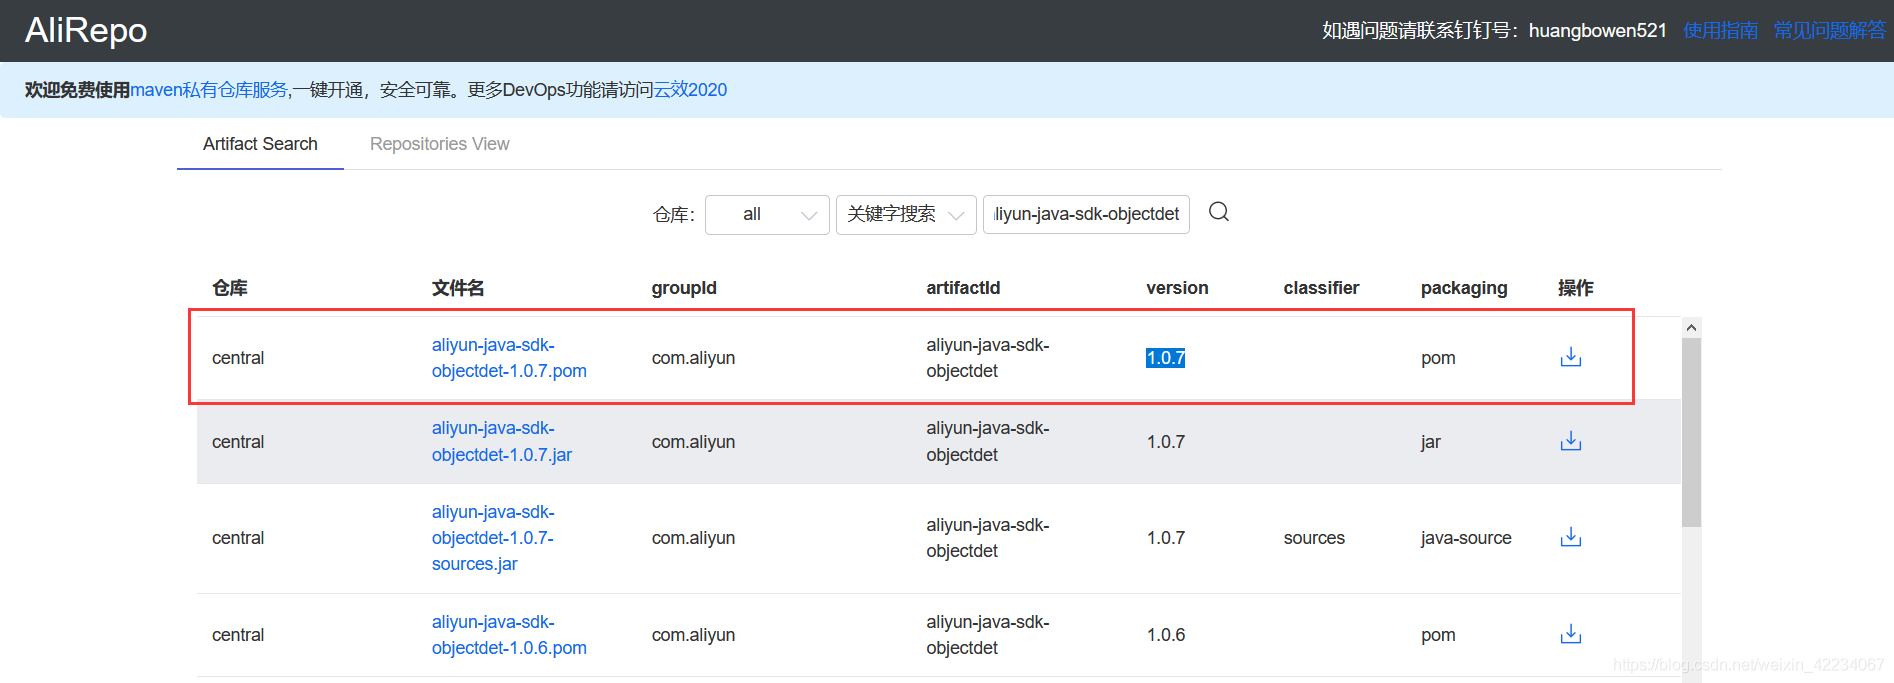Click the scroll up arrow of results list

coord(1691,327)
